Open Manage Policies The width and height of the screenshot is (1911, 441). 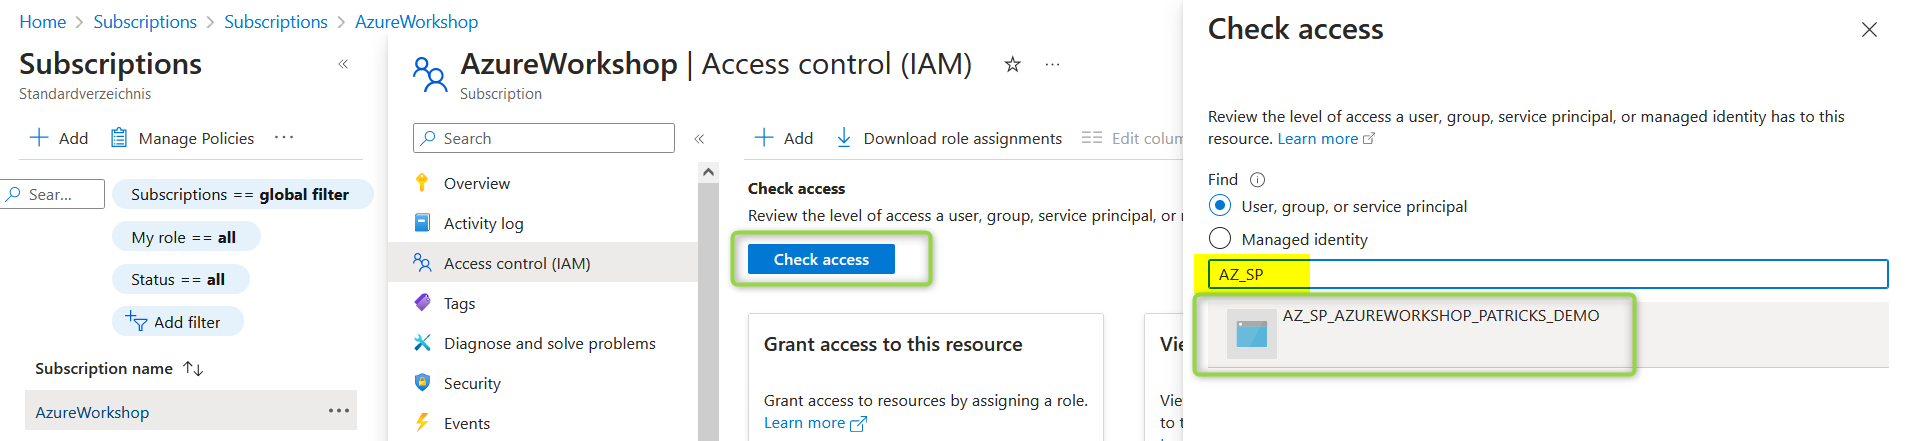(182, 138)
